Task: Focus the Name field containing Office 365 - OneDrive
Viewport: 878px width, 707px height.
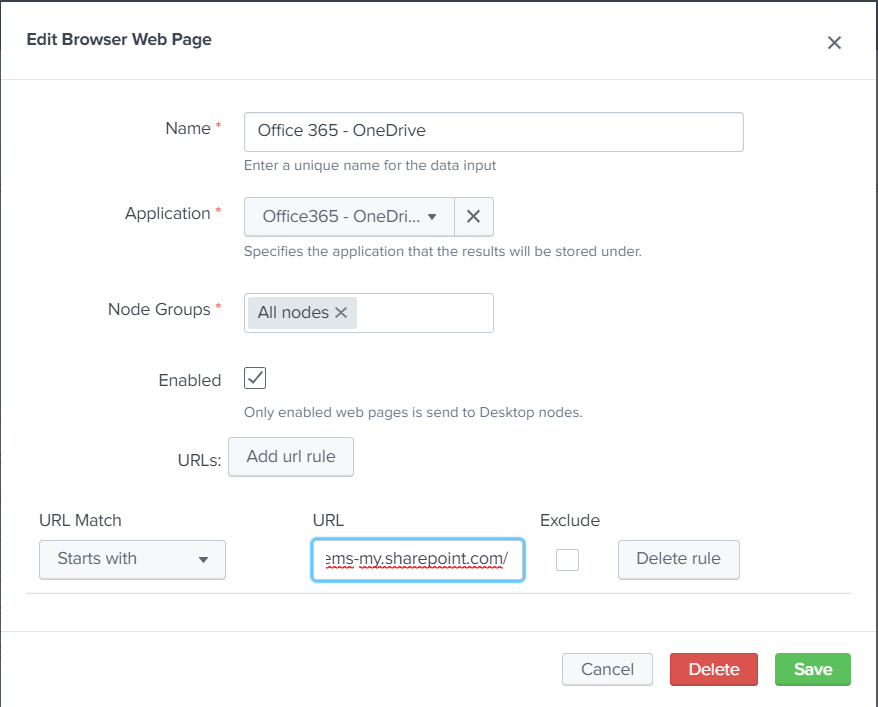Action: pos(493,131)
